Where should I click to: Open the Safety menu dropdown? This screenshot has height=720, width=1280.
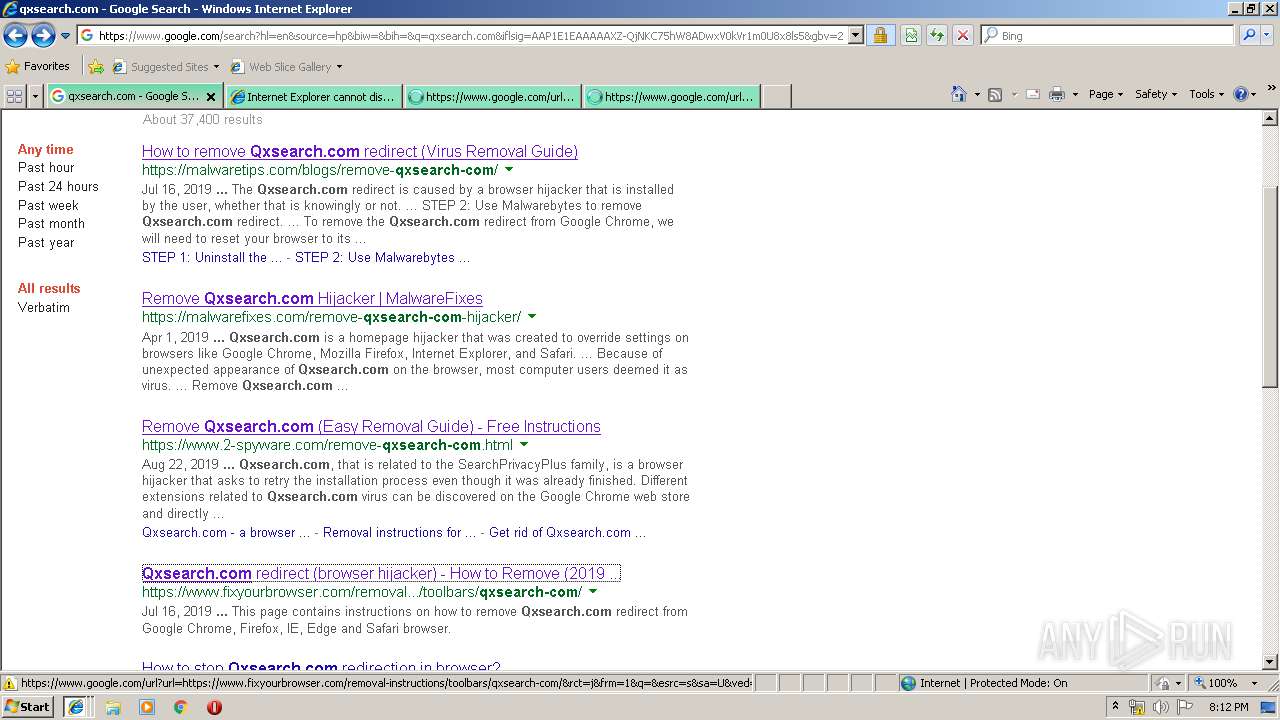click(1157, 94)
